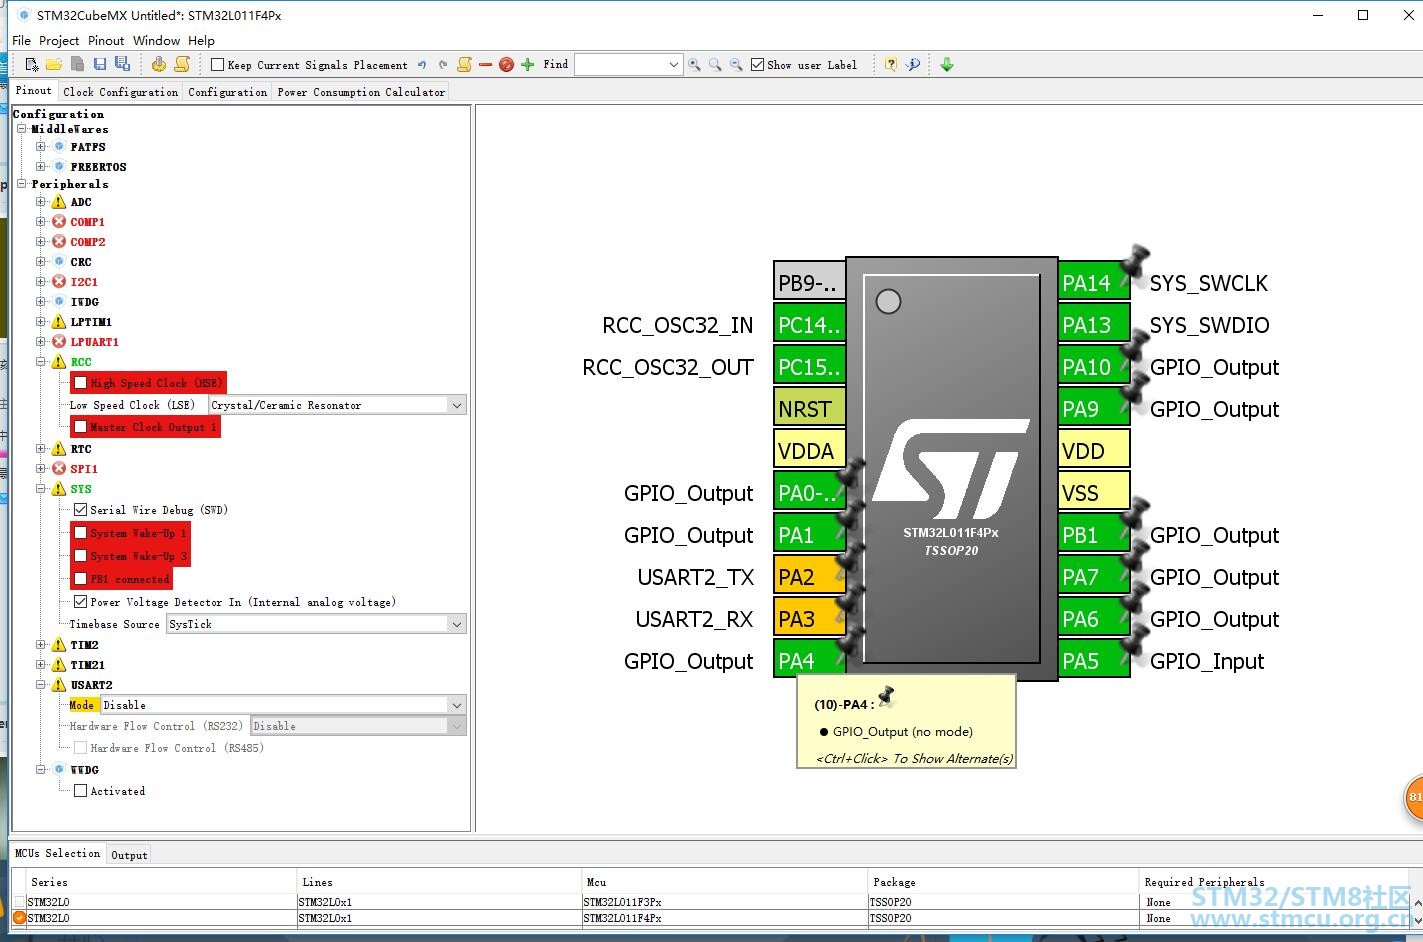Enable System Wake-Up 1 checkbox
The image size is (1423, 942).
81,533
